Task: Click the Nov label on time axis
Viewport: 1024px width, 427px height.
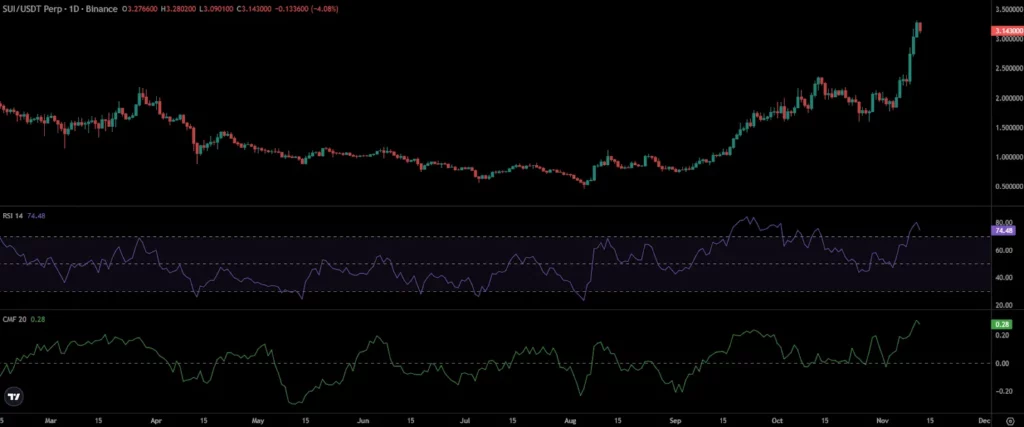Action: [880, 421]
